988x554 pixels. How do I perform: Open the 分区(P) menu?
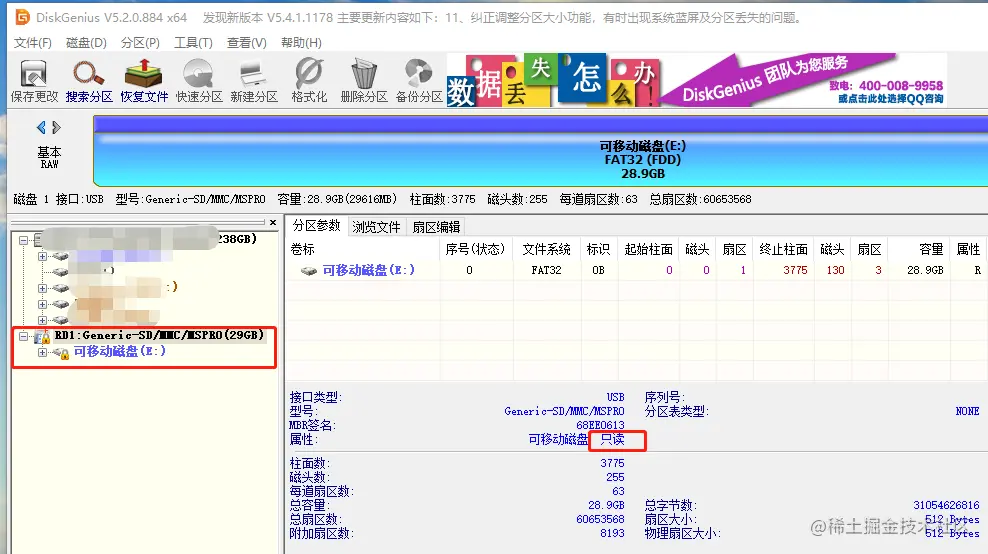point(140,42)
